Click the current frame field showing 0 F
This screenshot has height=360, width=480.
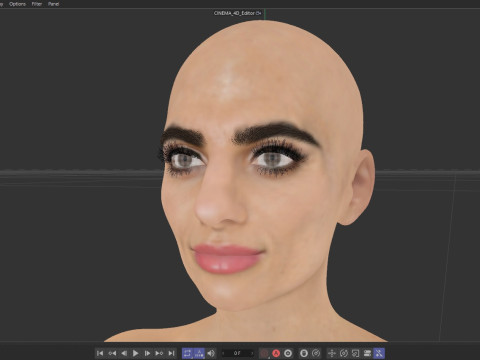click(x=238, y=353)
